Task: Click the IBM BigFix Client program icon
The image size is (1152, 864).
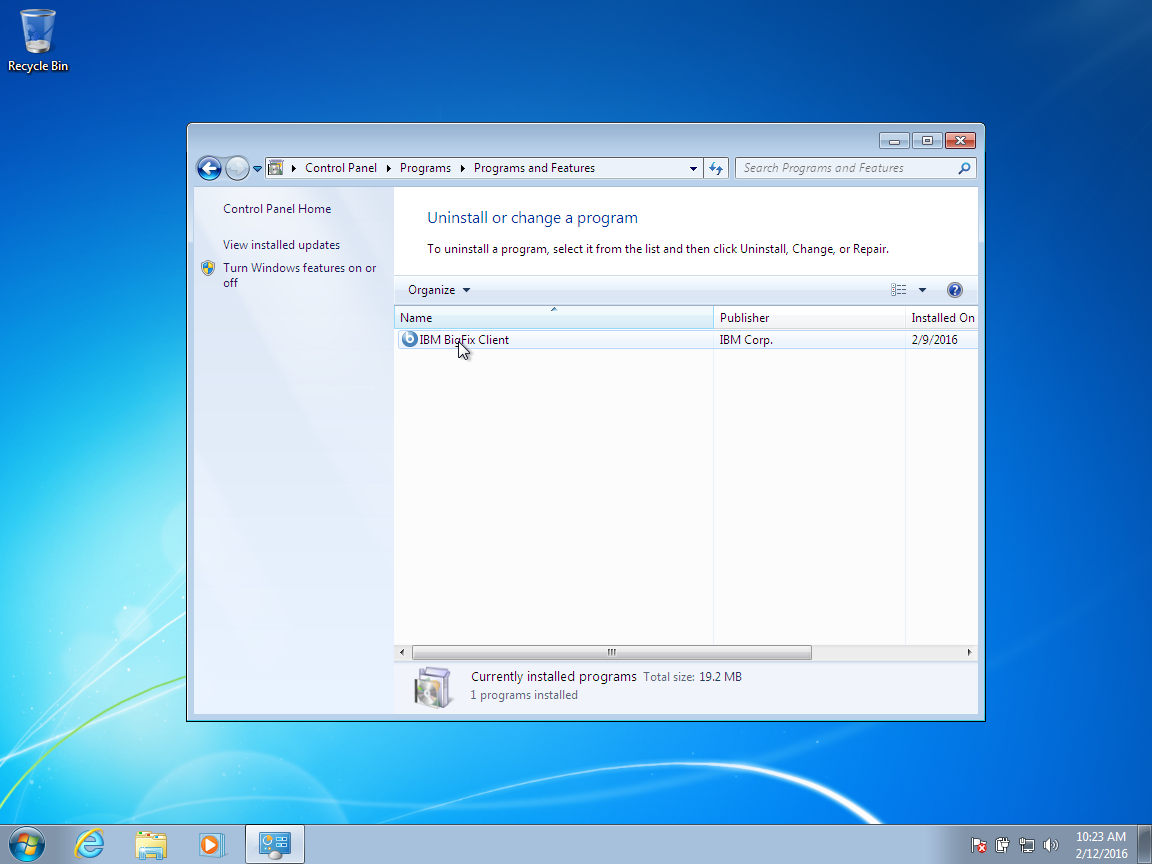Action: tap(409, 339)
